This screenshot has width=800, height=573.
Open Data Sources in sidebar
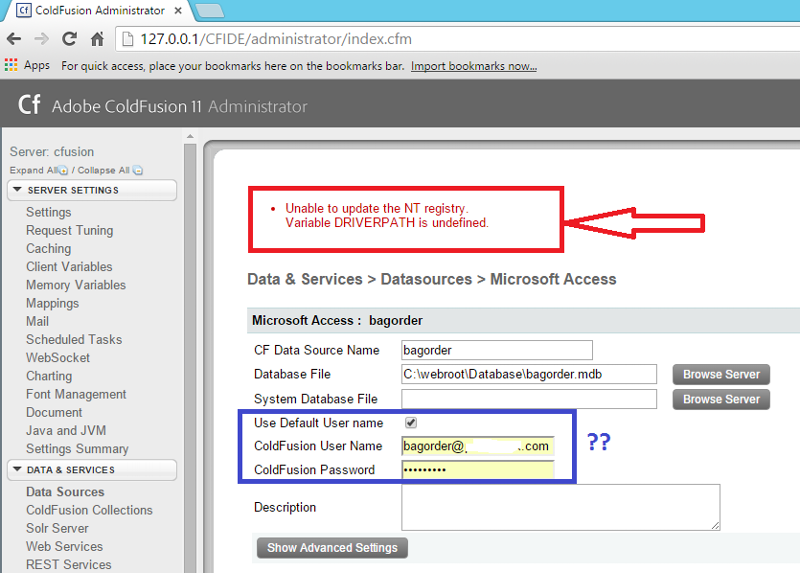click(x=65, y=492)
